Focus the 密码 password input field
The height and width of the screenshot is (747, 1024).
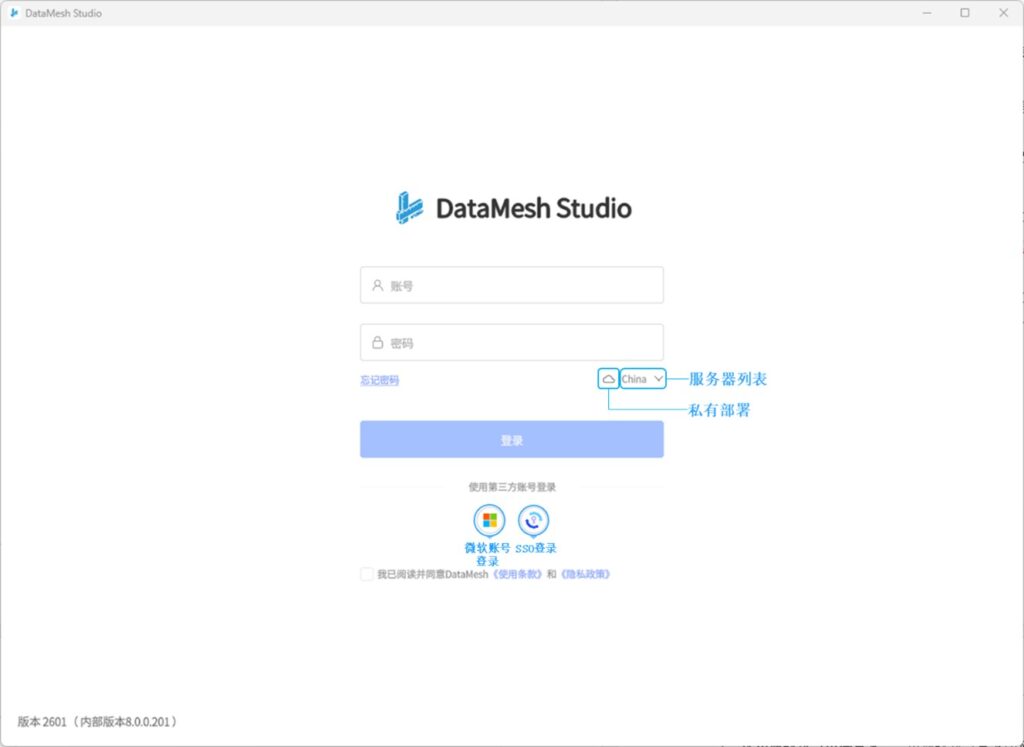pyautogui.click(x=520, y=342)
